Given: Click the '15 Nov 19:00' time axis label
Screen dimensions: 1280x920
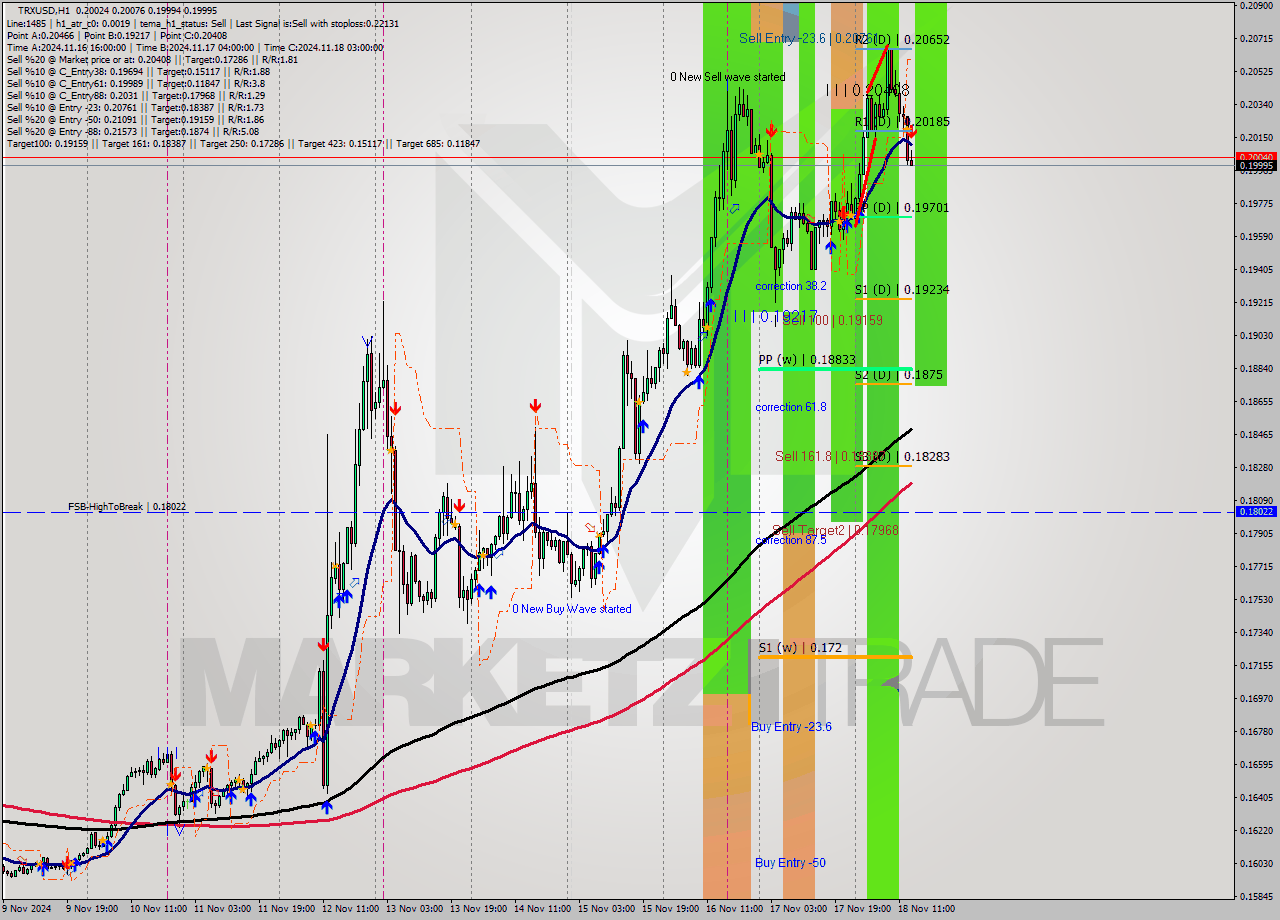Looking at the screenshot, I should point(669,910).
